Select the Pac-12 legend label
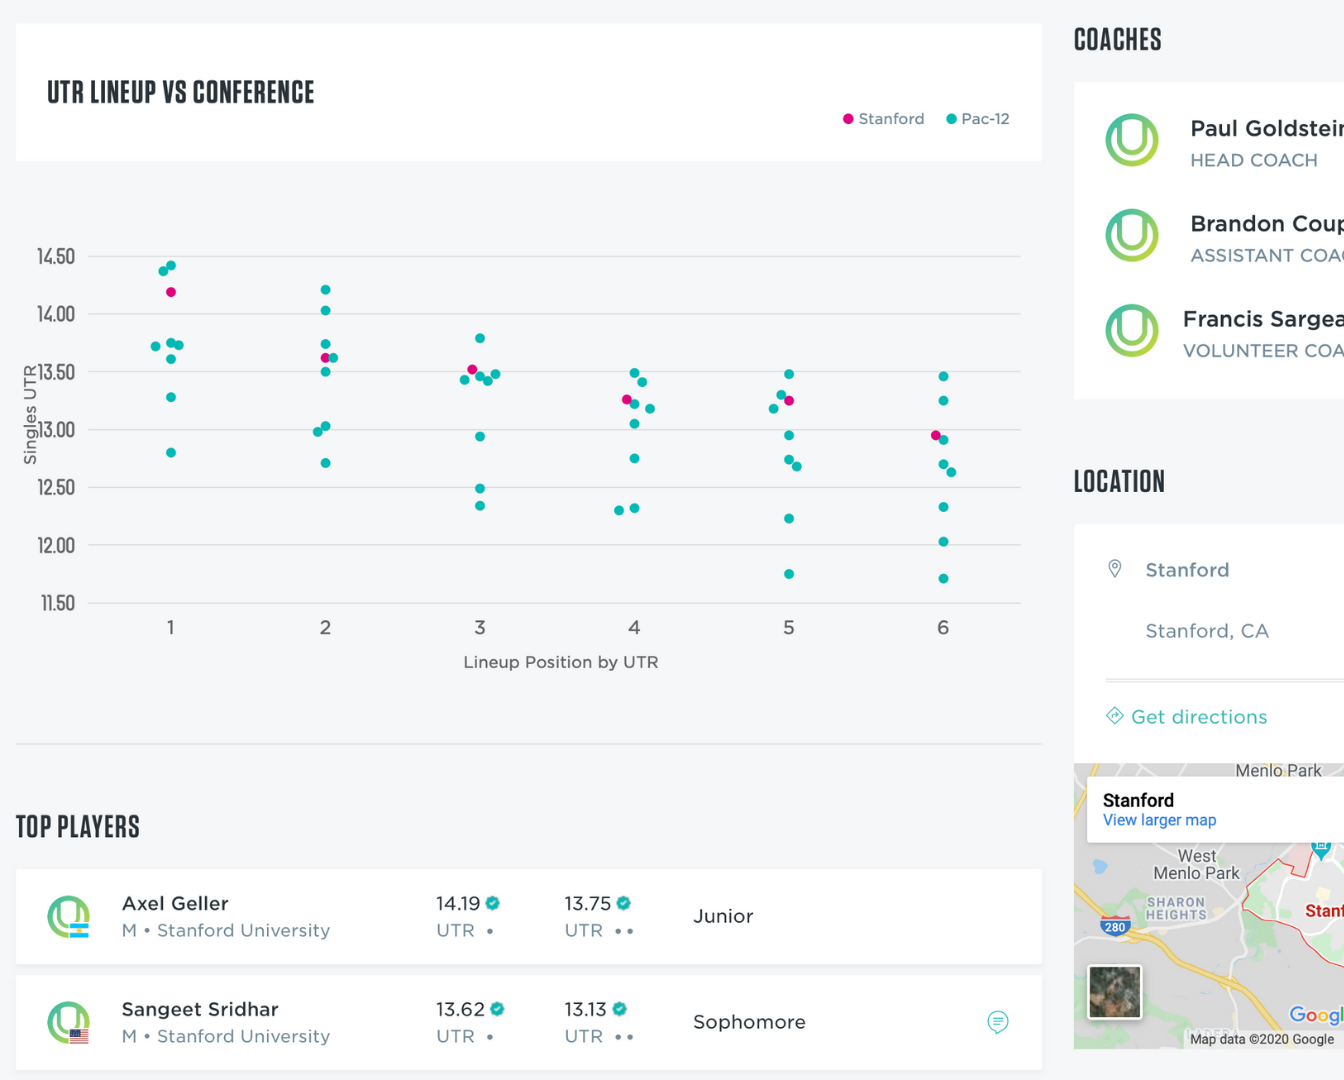The height and width of the screenshot is (1080, 1344). 985,119
